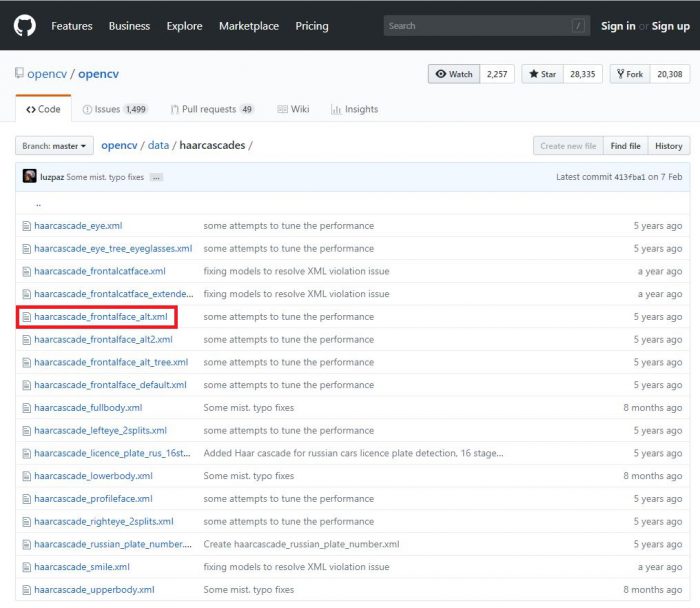Go up to parent directory (..)
700x608 pixels.
pyautogui.click(x=38, y=204)
